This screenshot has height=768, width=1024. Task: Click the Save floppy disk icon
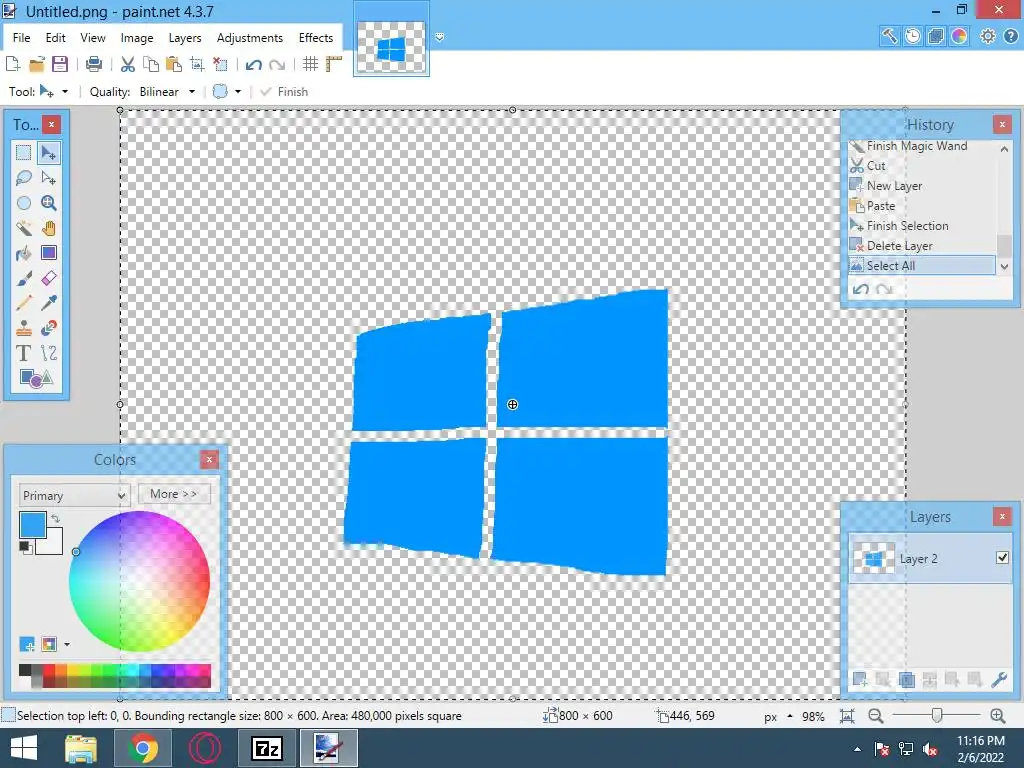pos(60,64)
